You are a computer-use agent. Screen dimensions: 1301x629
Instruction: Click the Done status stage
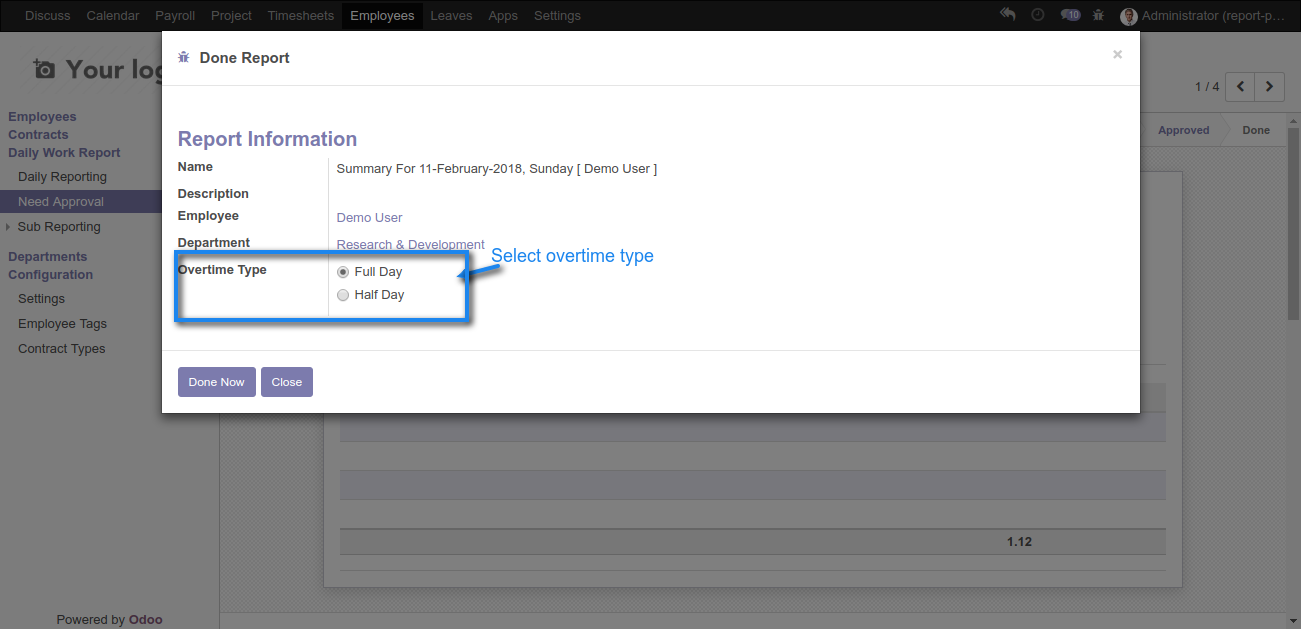pyautogui.click(x=1255, y=130)
